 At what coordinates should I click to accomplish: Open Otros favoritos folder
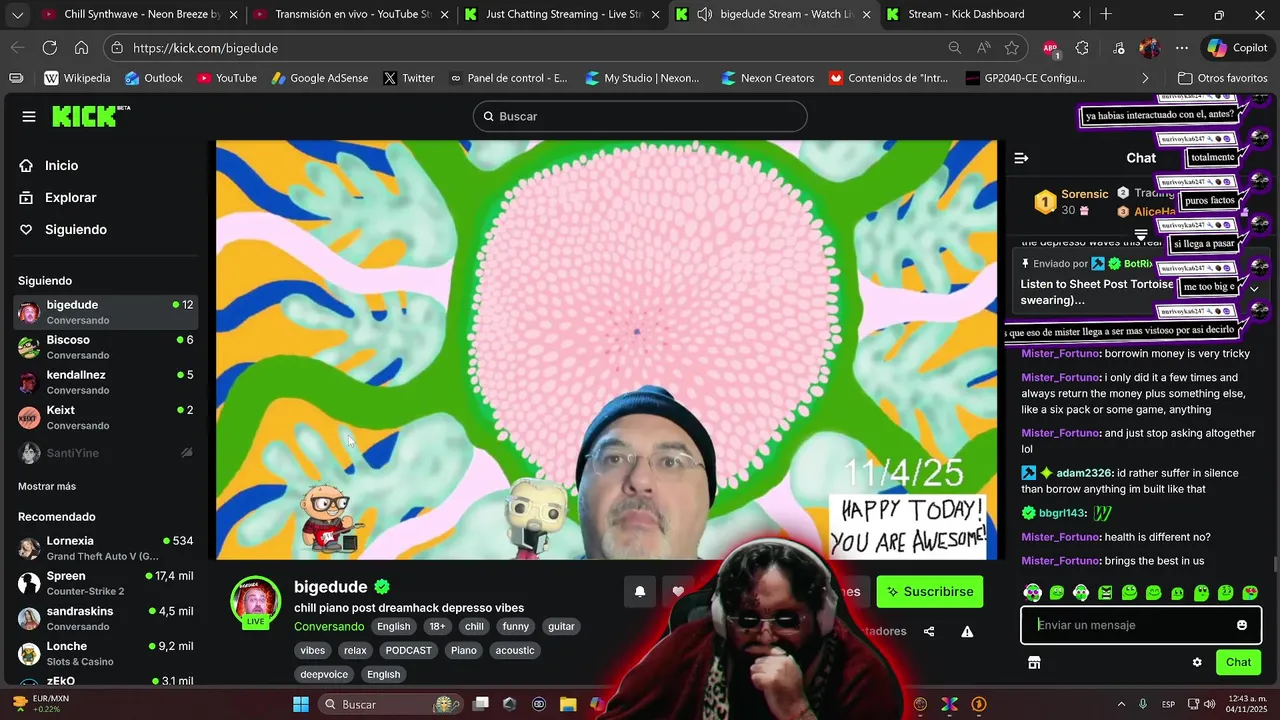tap(1222, 78)
